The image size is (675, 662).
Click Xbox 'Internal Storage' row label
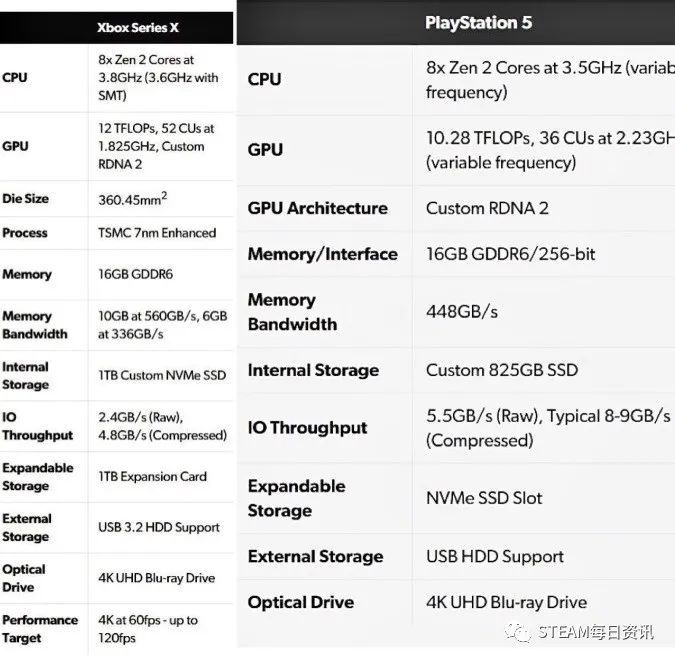click(x=25, y=375)
